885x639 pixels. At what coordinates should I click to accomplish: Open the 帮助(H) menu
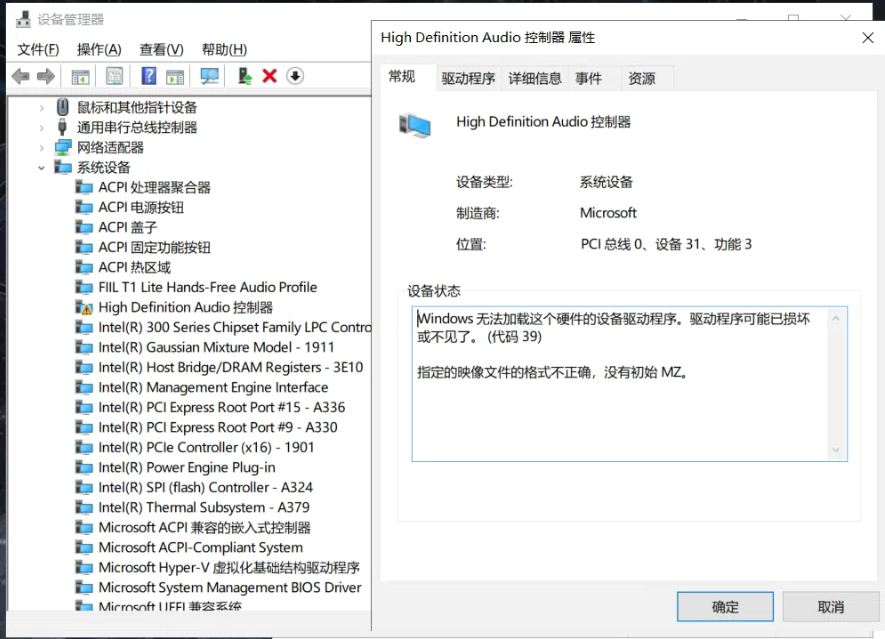pyautogui.click(x=224, y=50)
